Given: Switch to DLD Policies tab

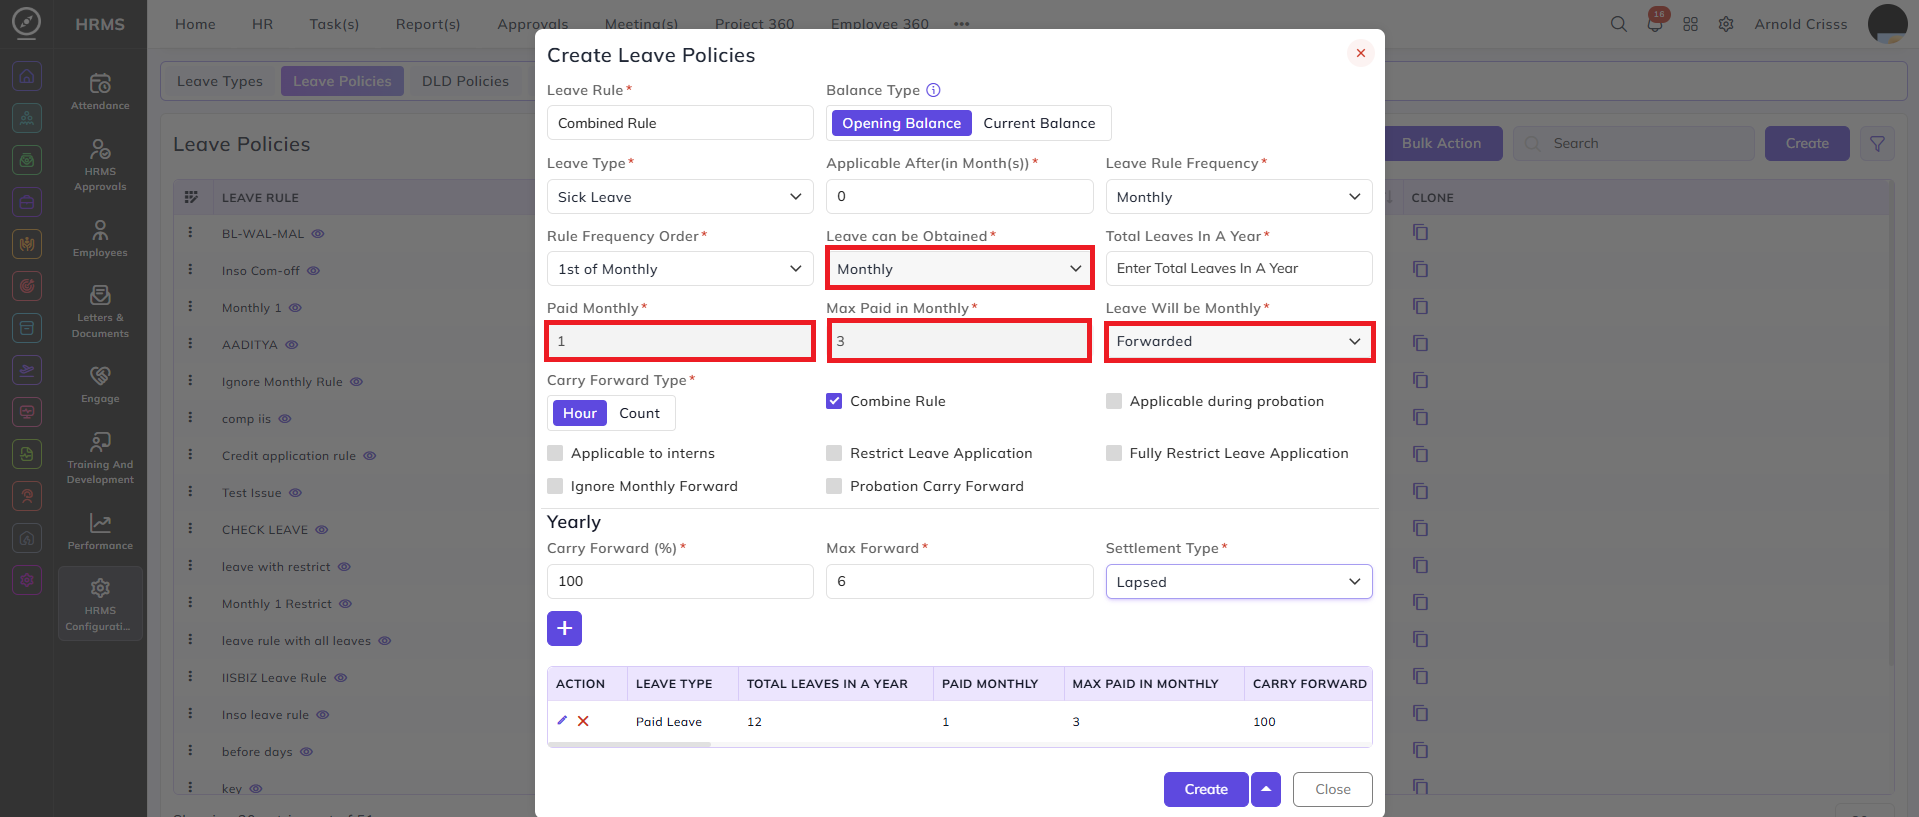Looking at the screenshot, I should (465, 81).
